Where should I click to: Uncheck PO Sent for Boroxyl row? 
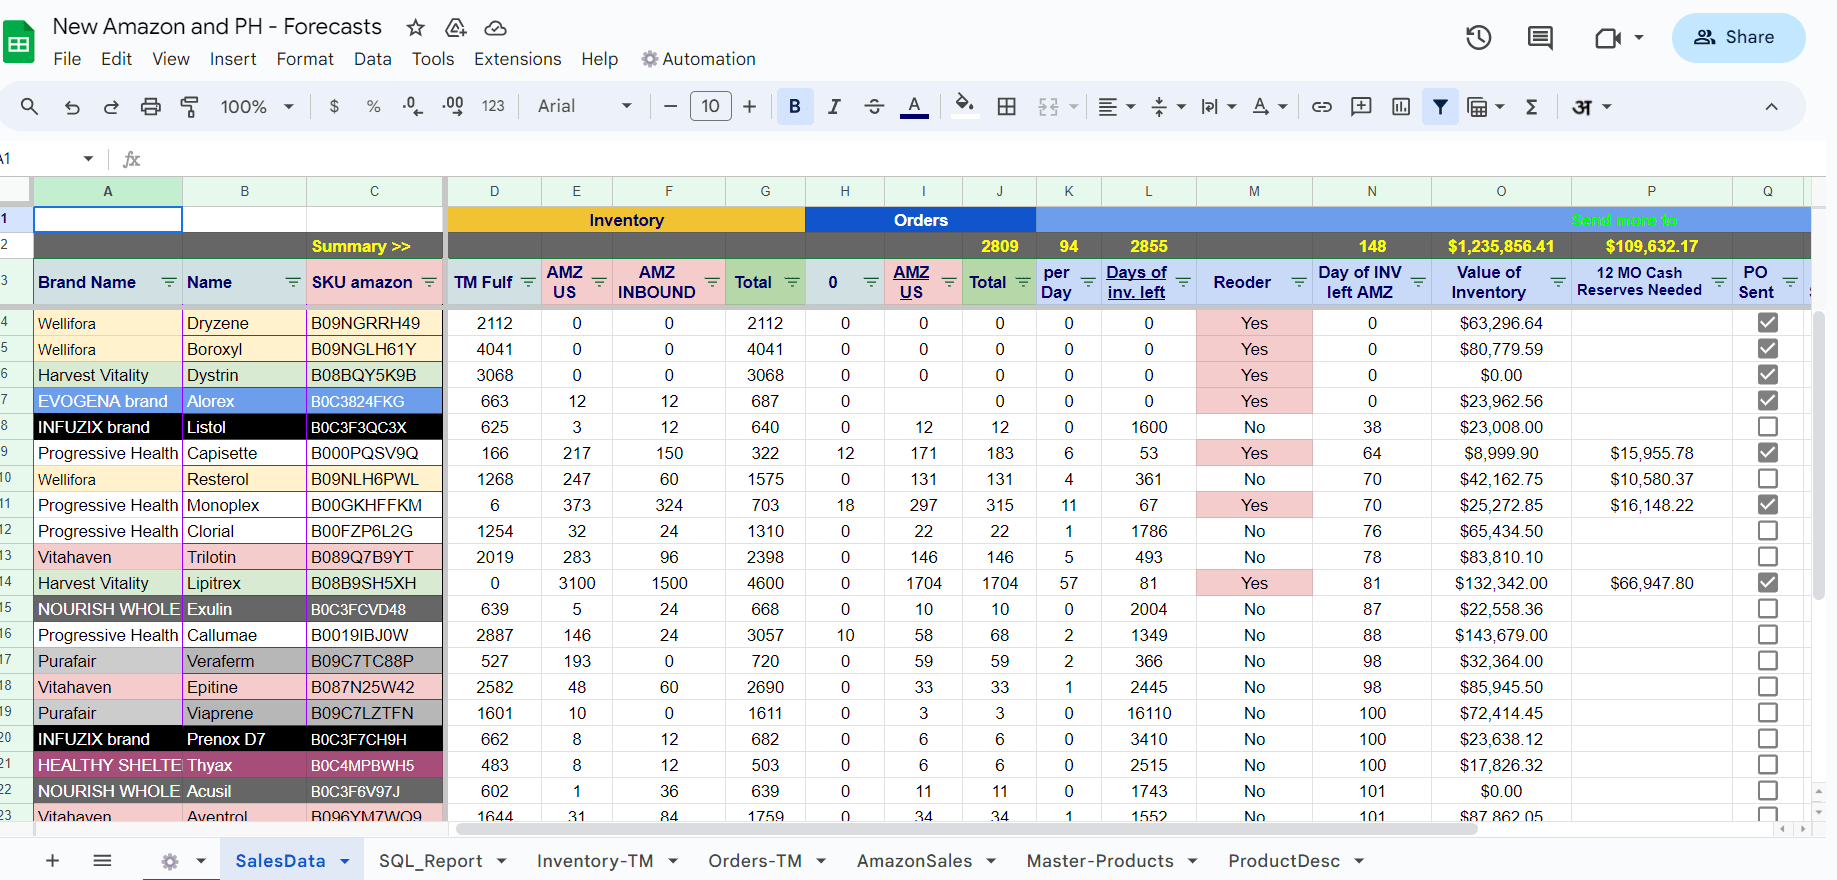click(1768, 348)
